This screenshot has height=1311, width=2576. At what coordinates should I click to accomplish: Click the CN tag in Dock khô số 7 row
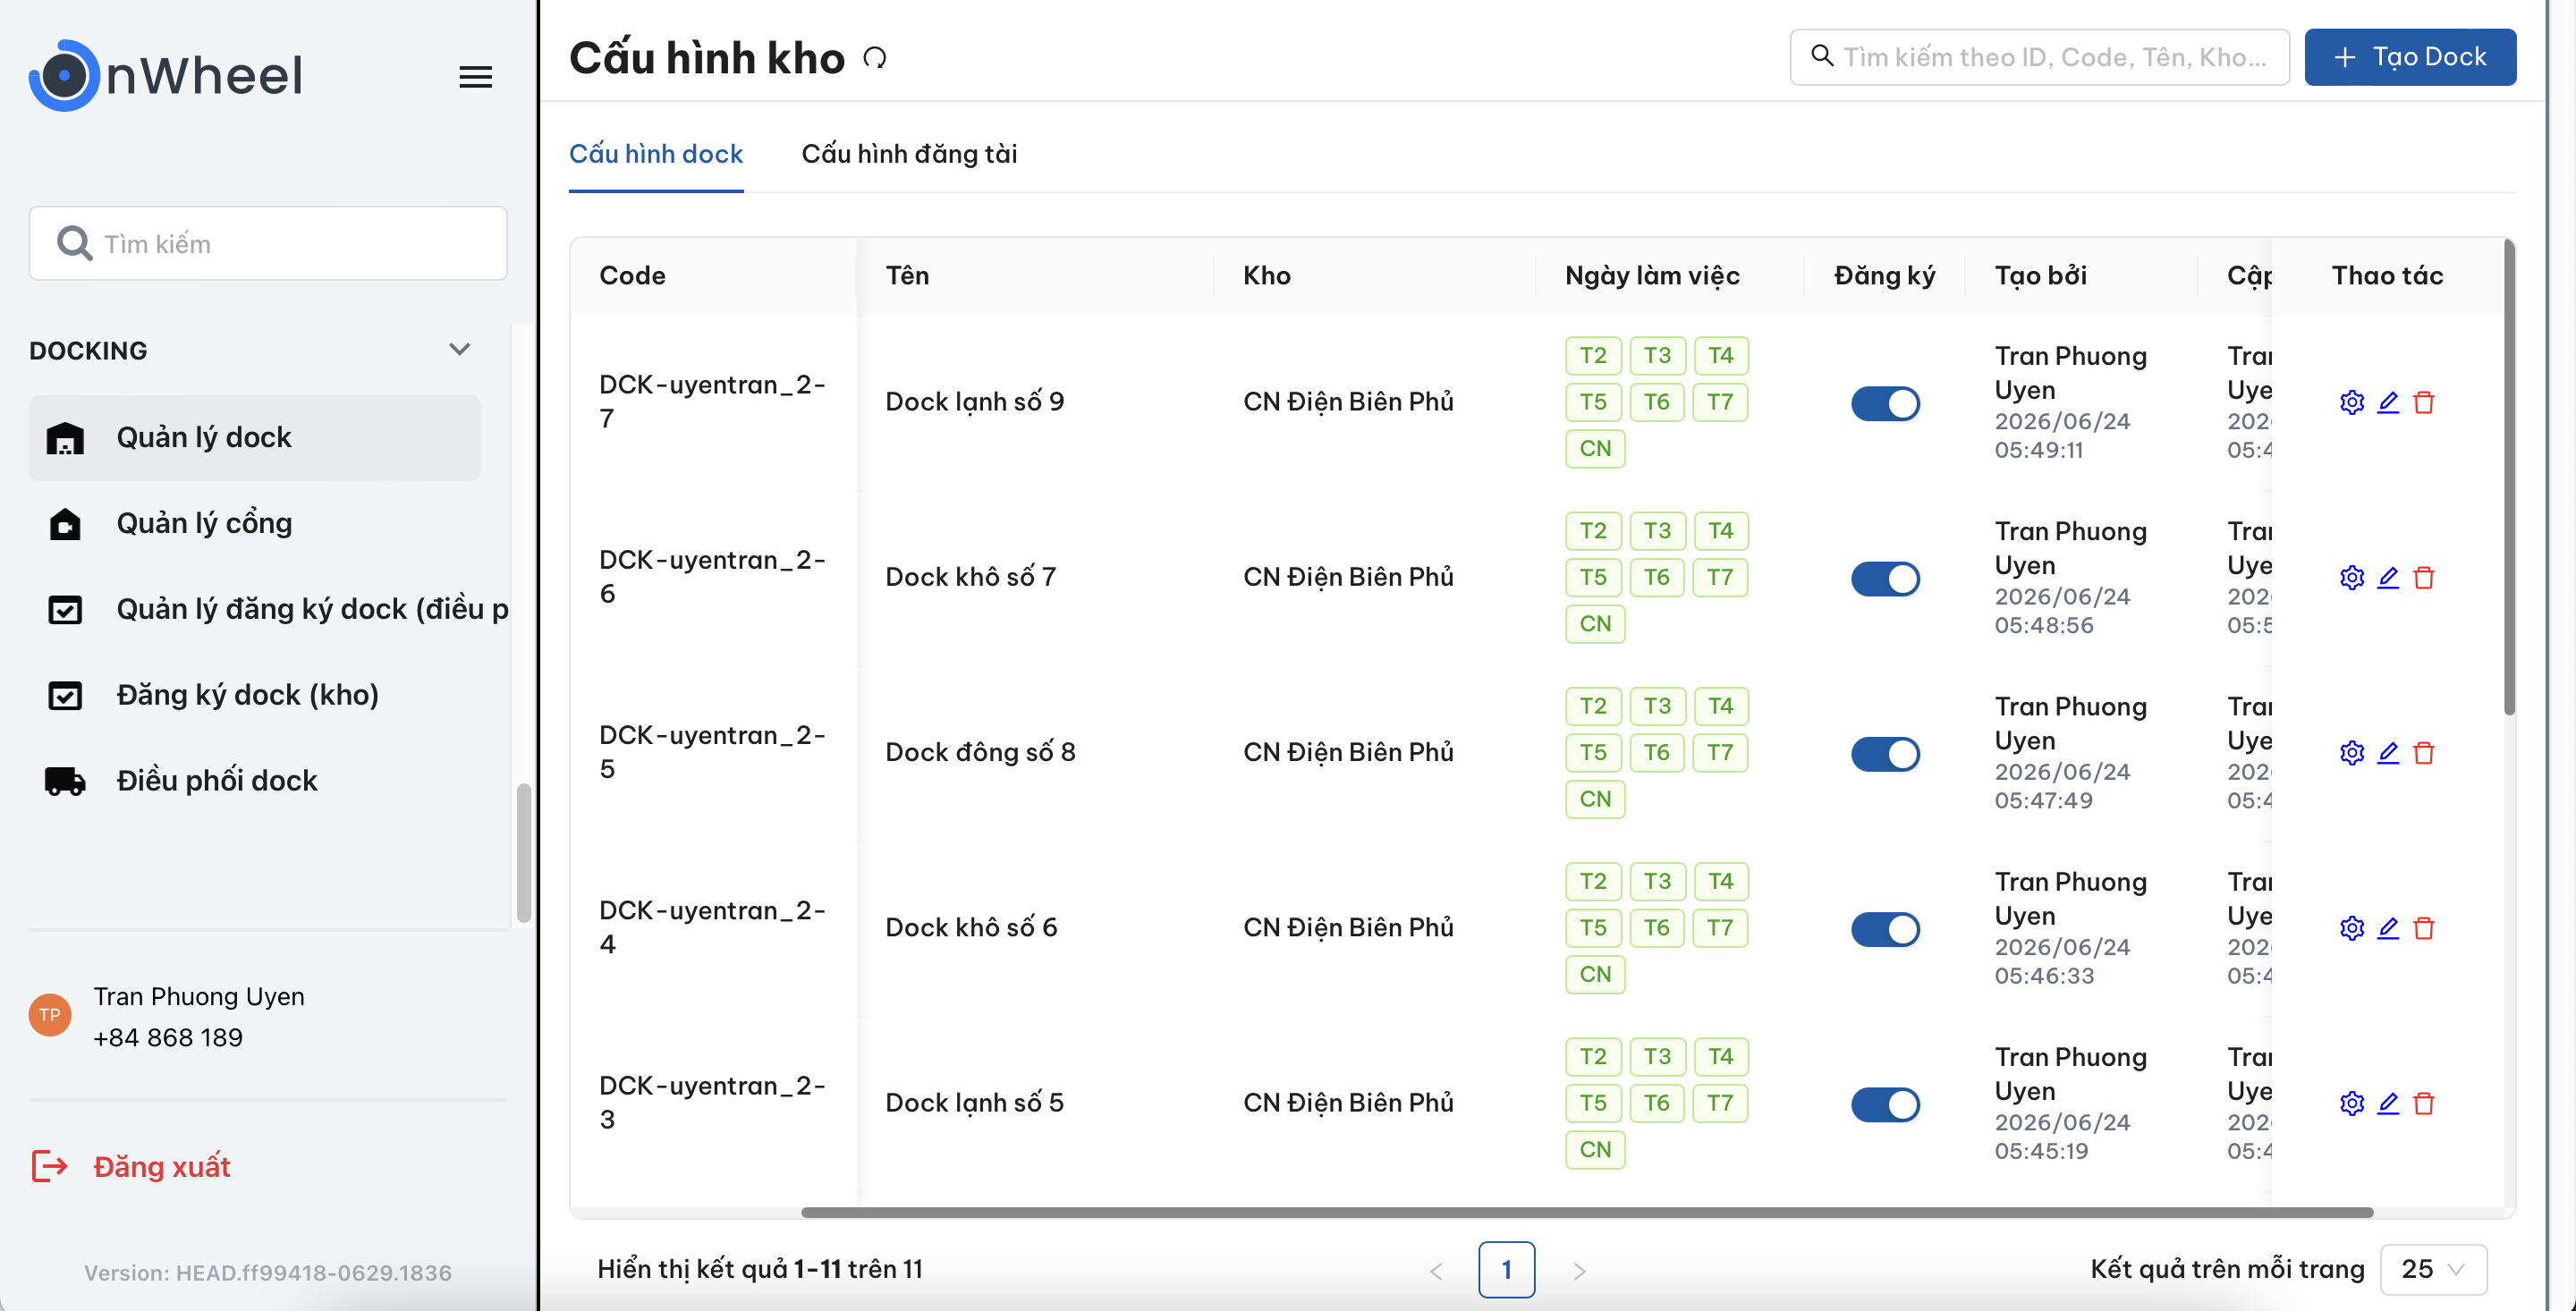pyautogui.click(x=1595, y=623)
